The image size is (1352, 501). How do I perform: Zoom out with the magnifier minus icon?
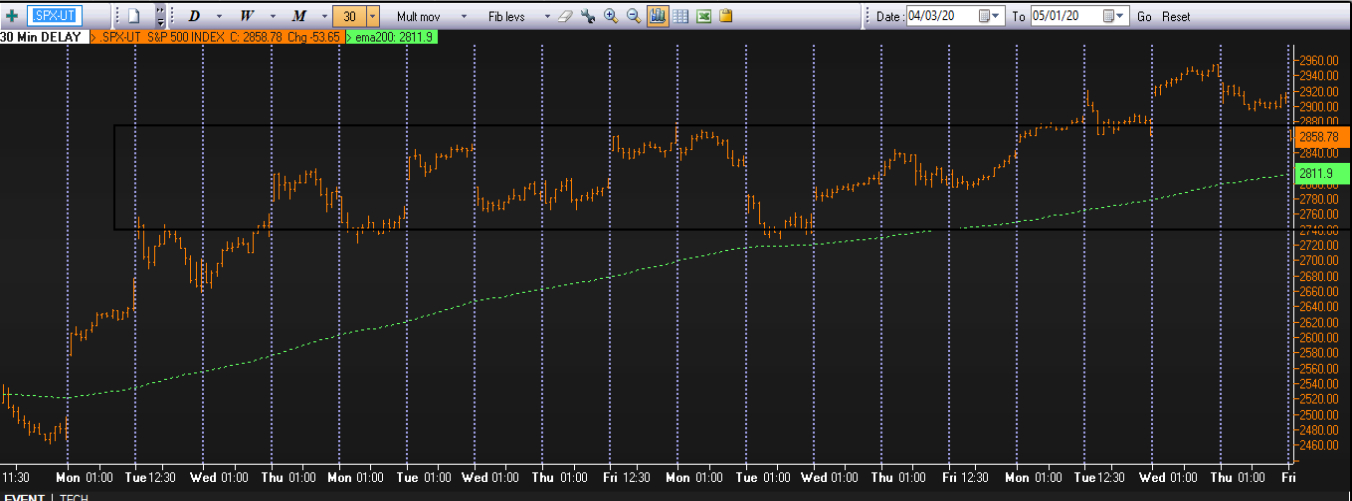click(x=634, y=16)
